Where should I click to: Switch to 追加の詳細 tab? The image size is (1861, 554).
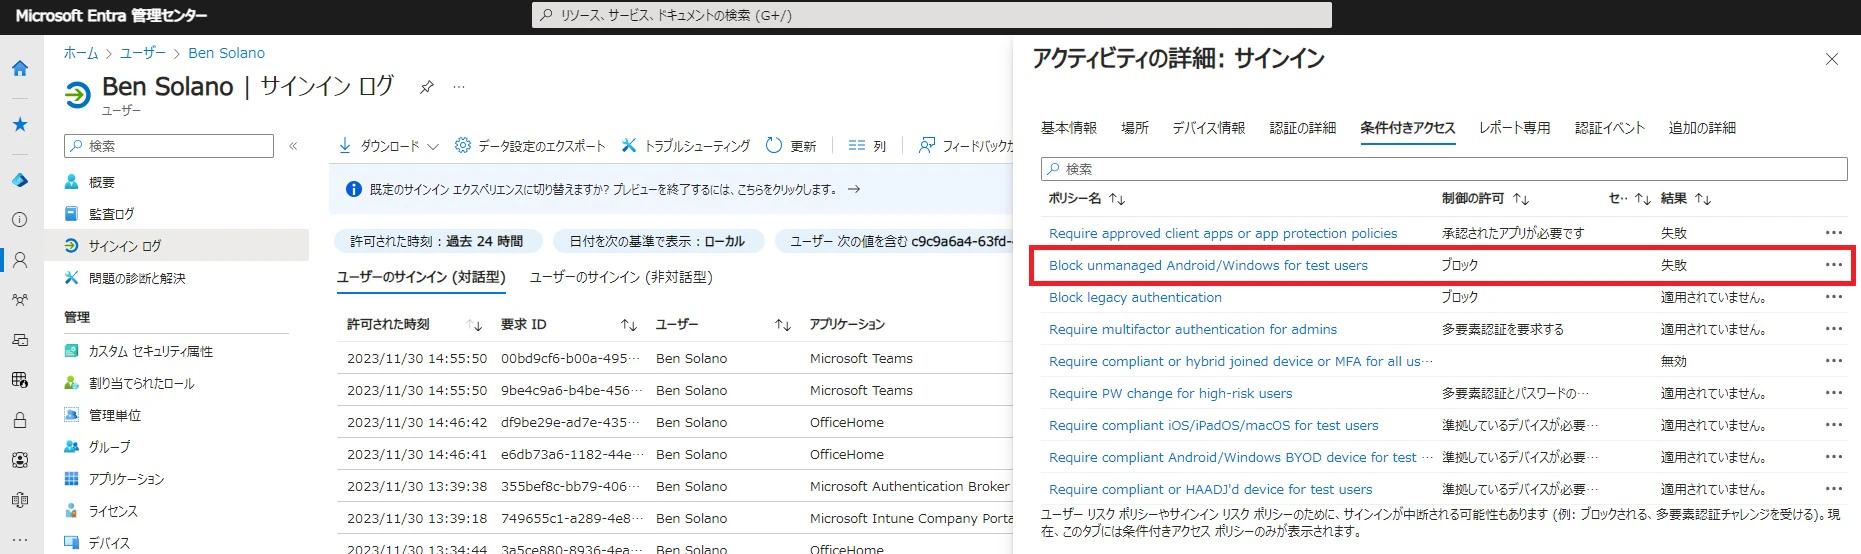(x=1702, y=128)
